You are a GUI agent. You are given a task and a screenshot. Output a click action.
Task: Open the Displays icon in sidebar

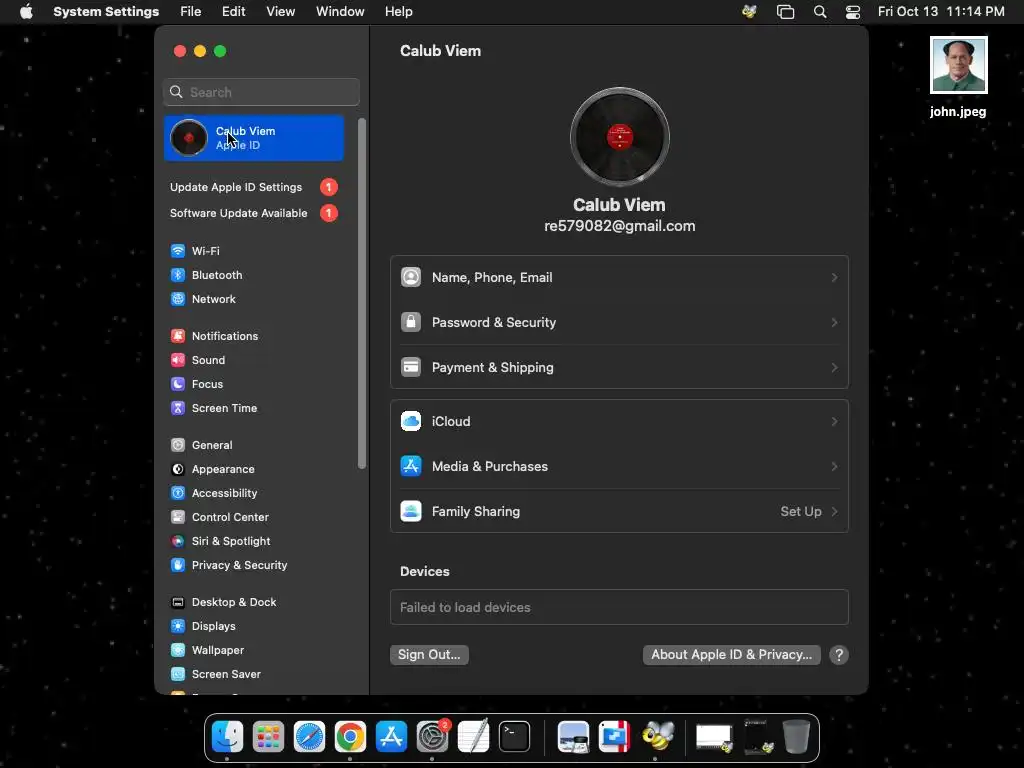(x=178, y=626)
